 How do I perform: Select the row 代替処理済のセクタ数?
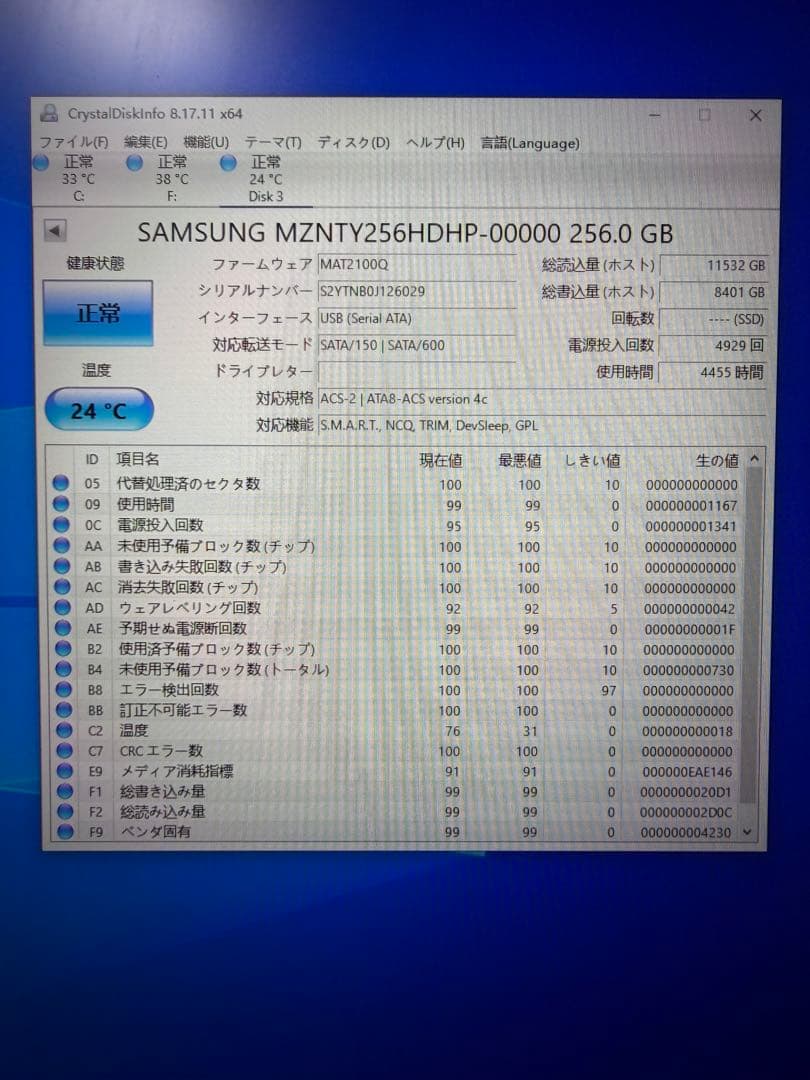(396, 484)
